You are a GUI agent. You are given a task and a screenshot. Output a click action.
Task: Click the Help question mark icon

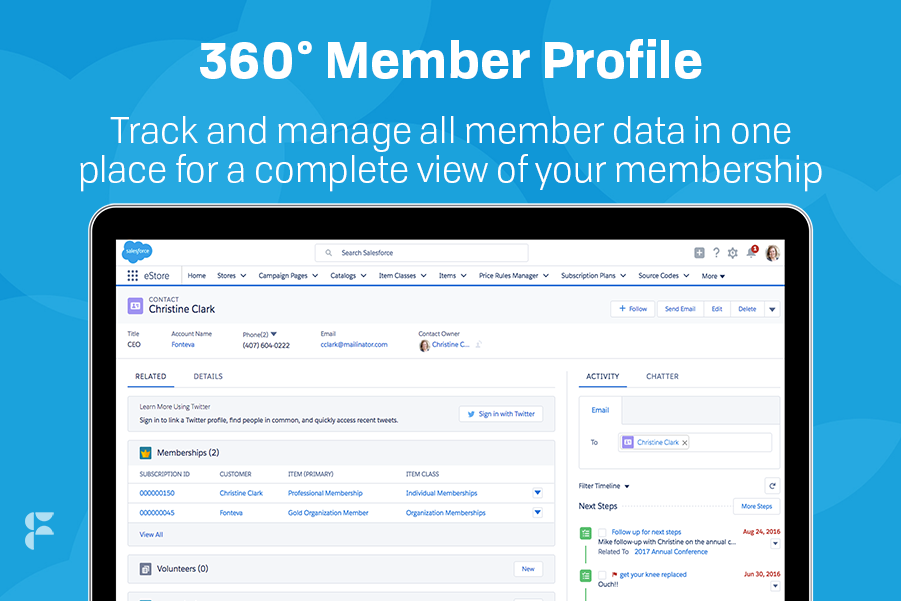[716, 253]
